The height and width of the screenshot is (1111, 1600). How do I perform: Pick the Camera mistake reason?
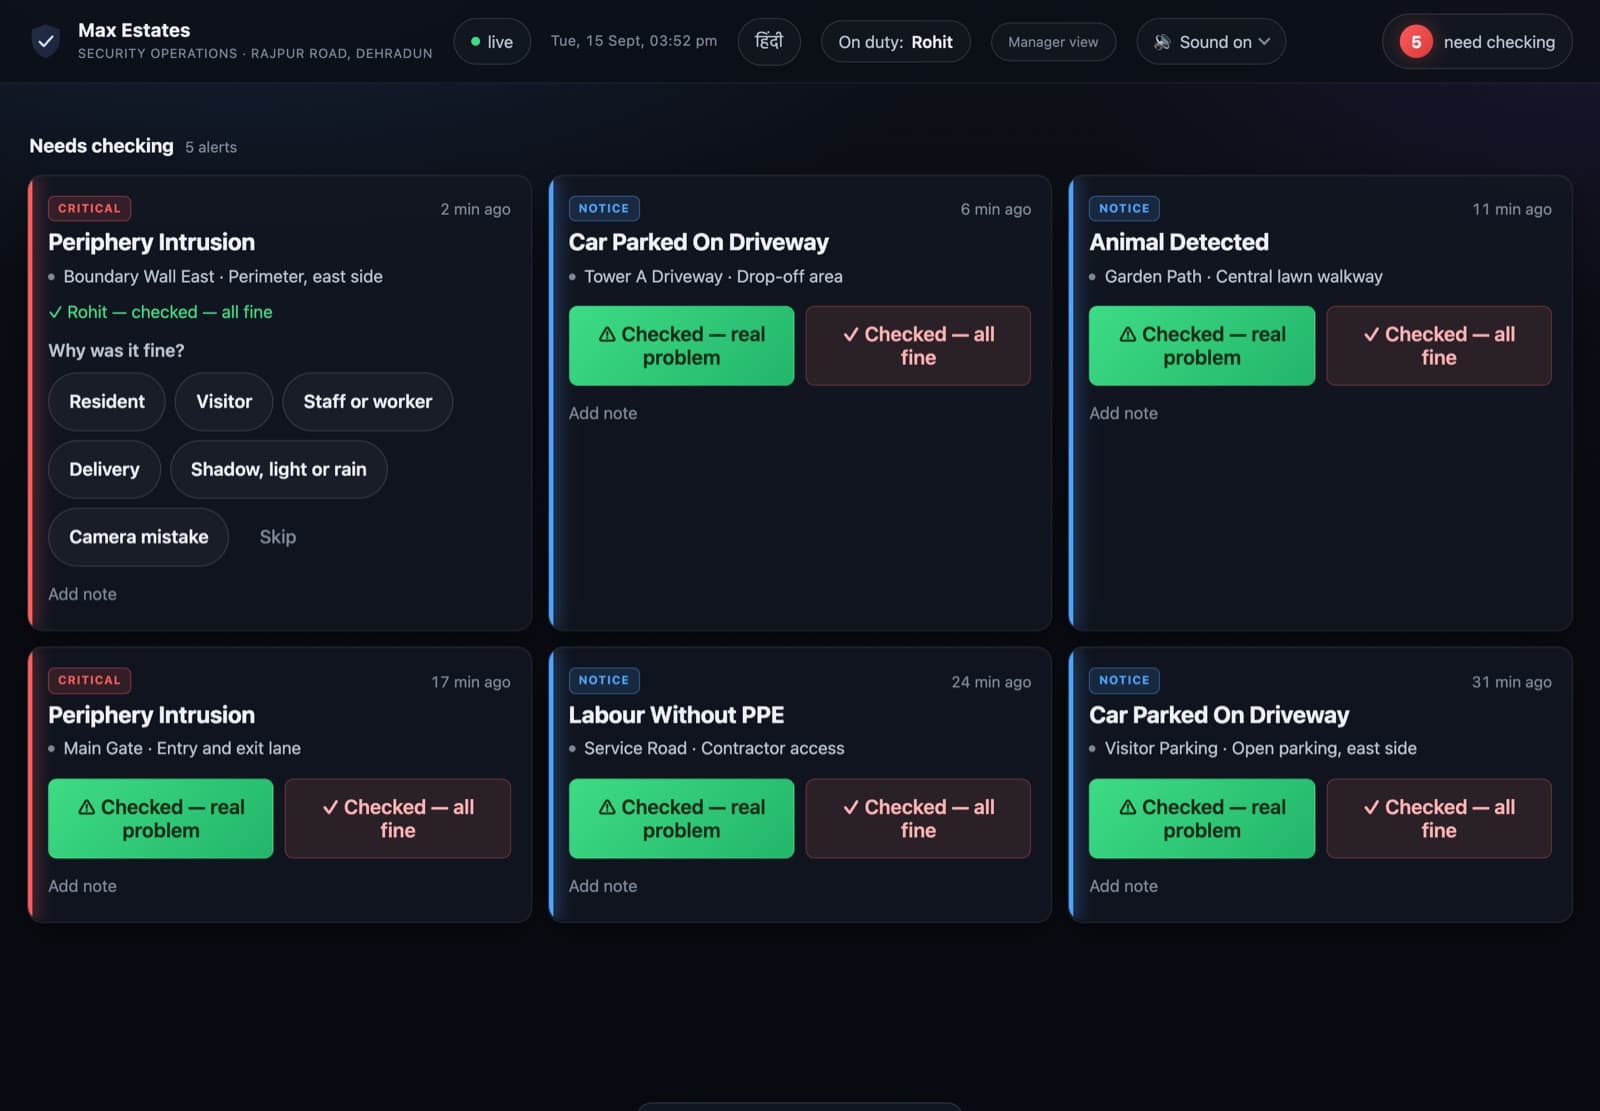(x=139, y=537)
